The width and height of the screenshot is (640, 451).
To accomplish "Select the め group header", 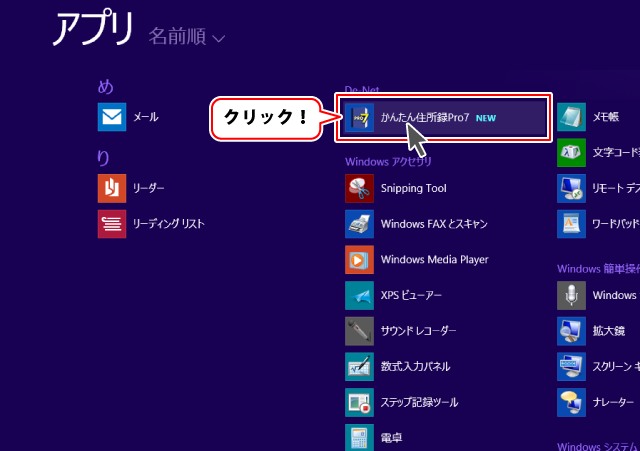I will [105, 87].
